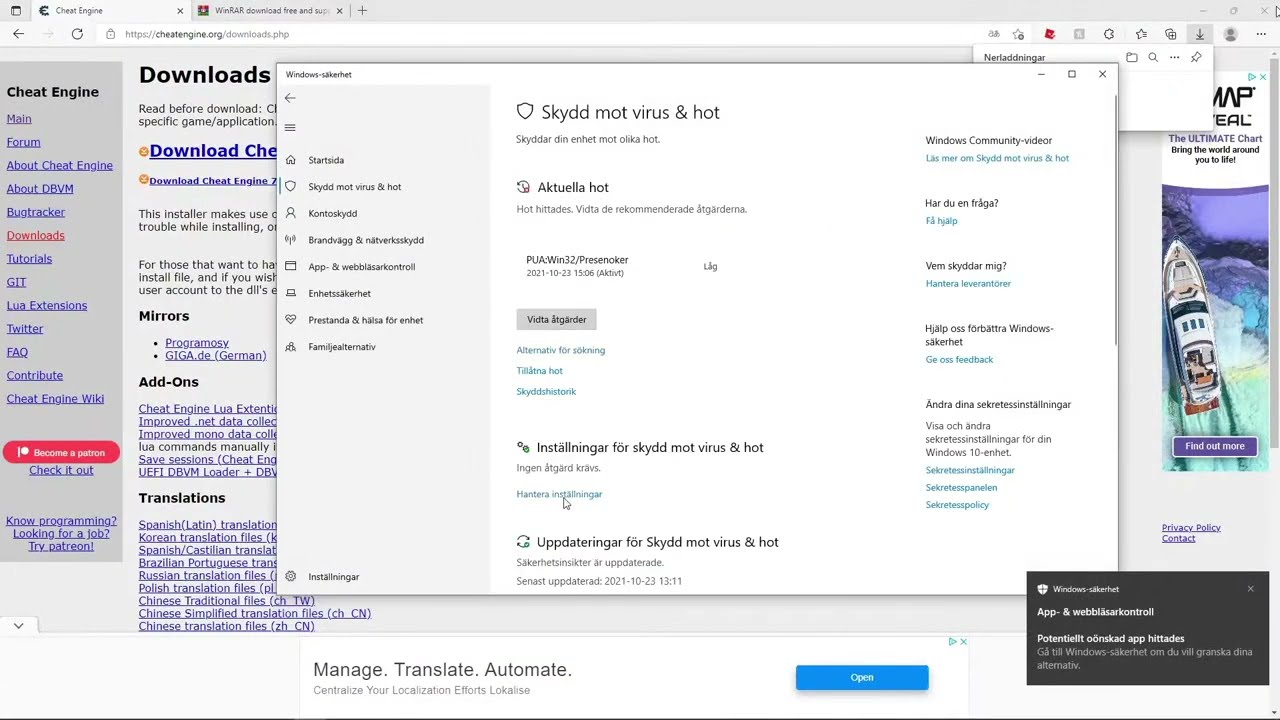Select the PUA:Win32/Presenoker threat entry
Image resolution: width=1280 pixels, height=720 pixels.
[620, 266]
